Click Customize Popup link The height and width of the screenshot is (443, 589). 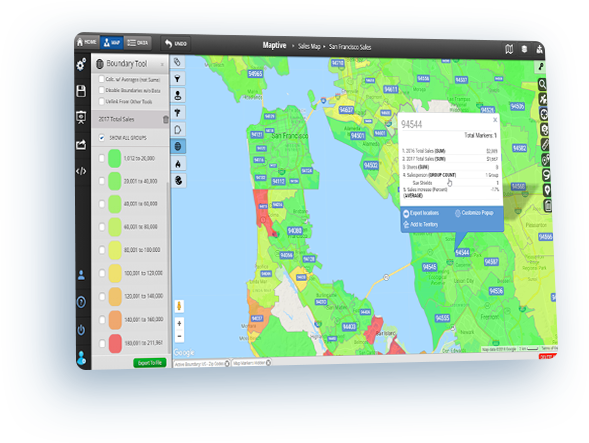474,213
